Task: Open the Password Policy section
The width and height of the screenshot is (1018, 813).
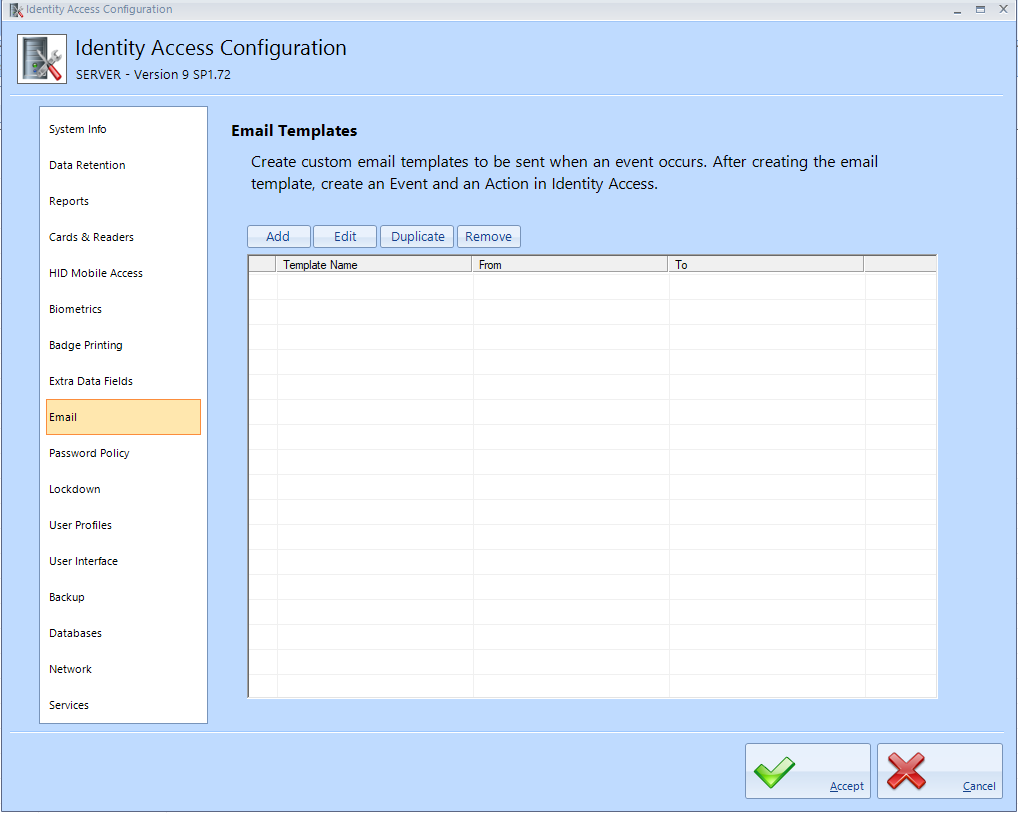Action: tap(123, 453)
